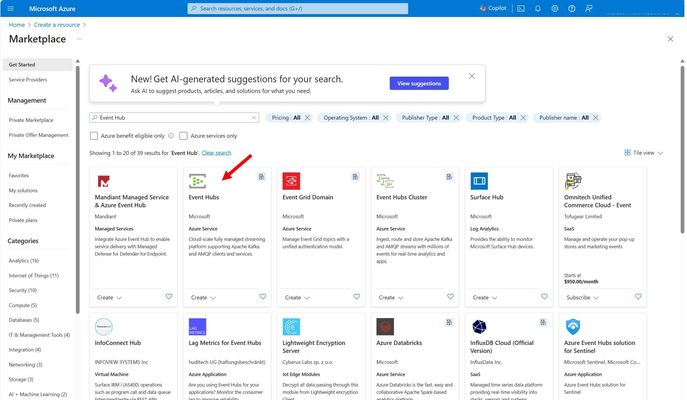Clear the Event Hub search box text
The image size is (687, 400).
coord(254,118)
